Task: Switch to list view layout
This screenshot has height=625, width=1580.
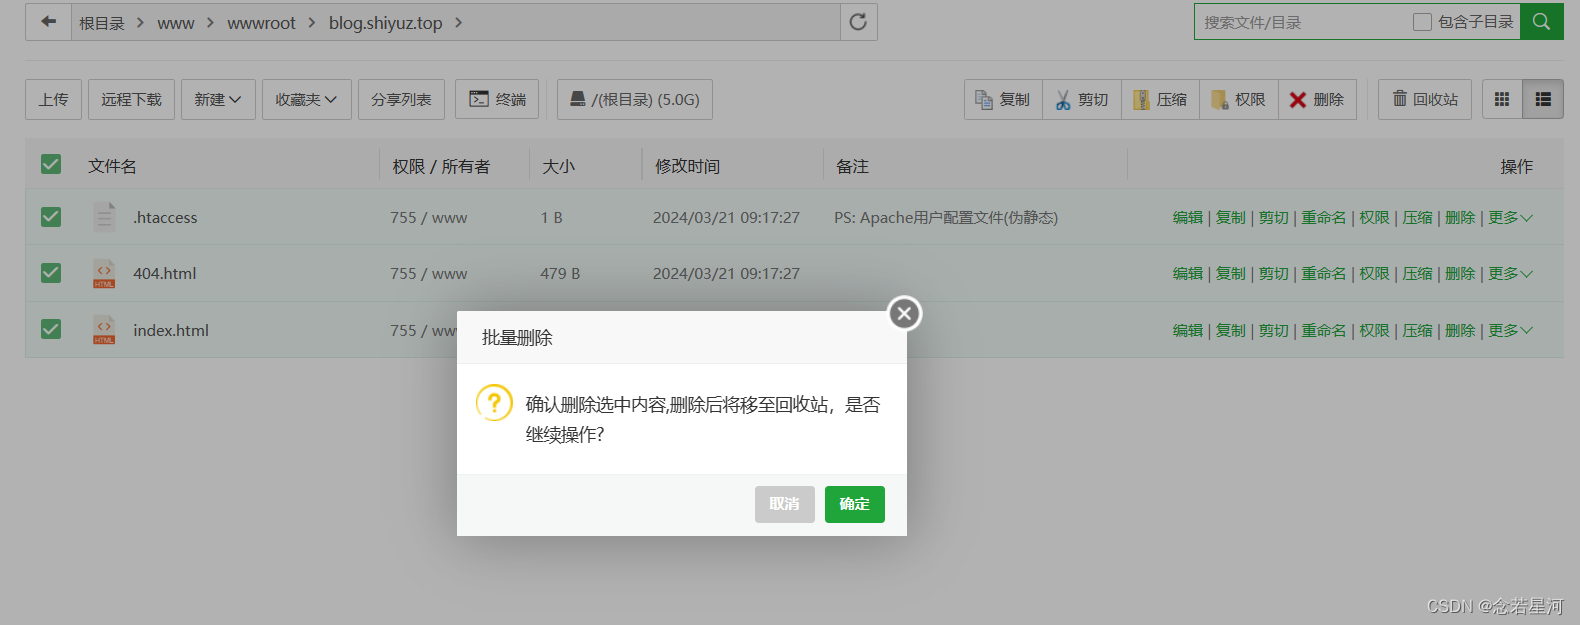Action: point(1543,100)
